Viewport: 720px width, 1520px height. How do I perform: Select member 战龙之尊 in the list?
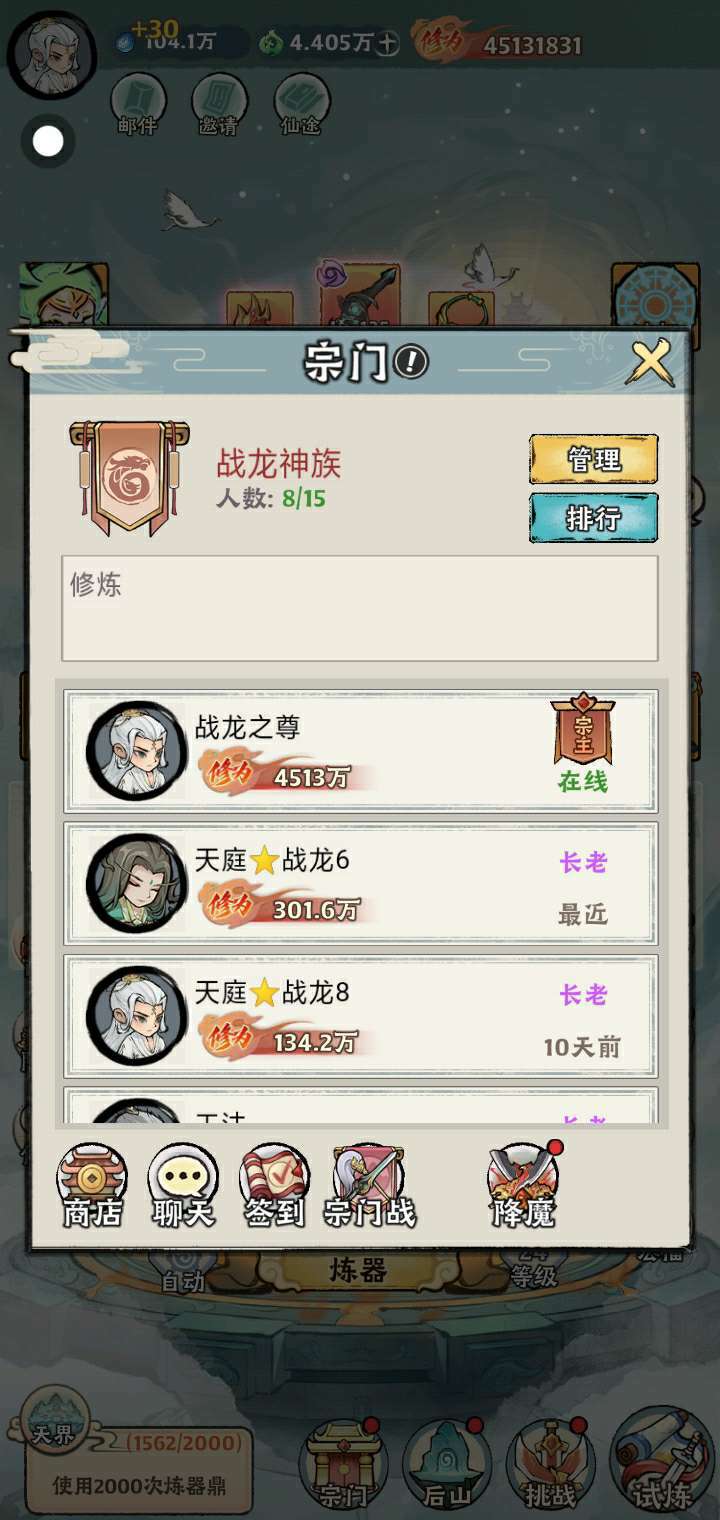(x=361, y=750)
